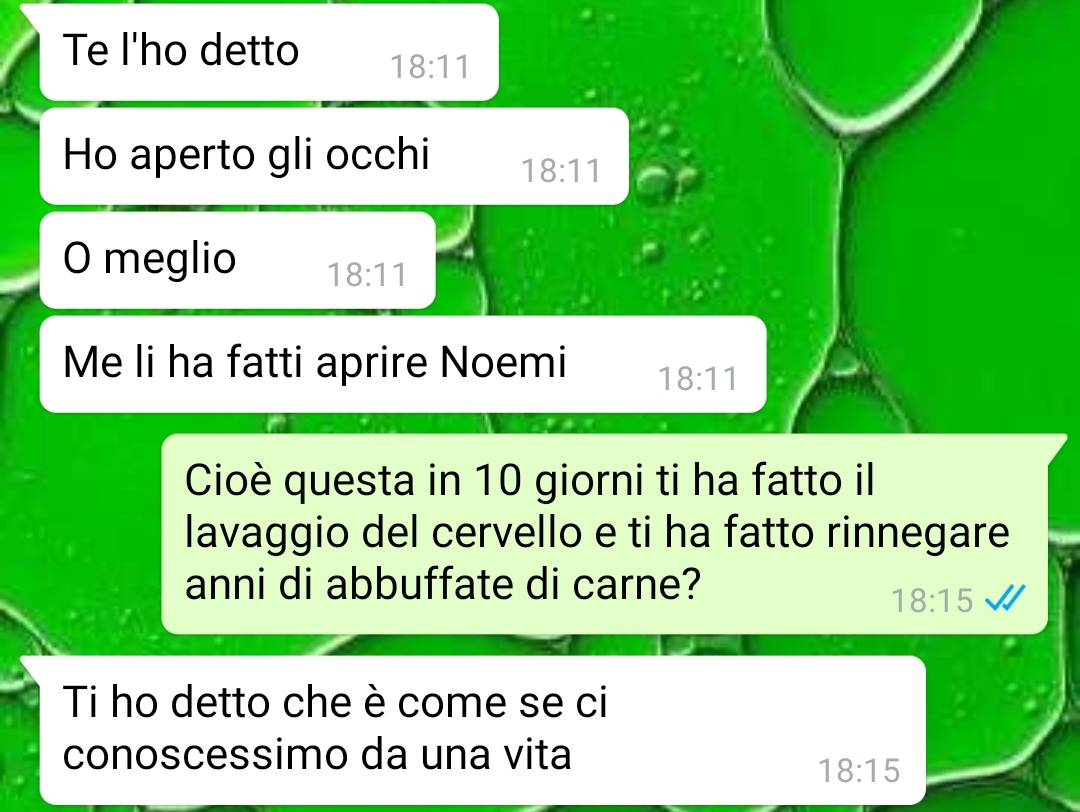Tap the 'O meglio' message bubble
Image resolution: width=1080 pixels, height=812 pixels.
(238, 260)
